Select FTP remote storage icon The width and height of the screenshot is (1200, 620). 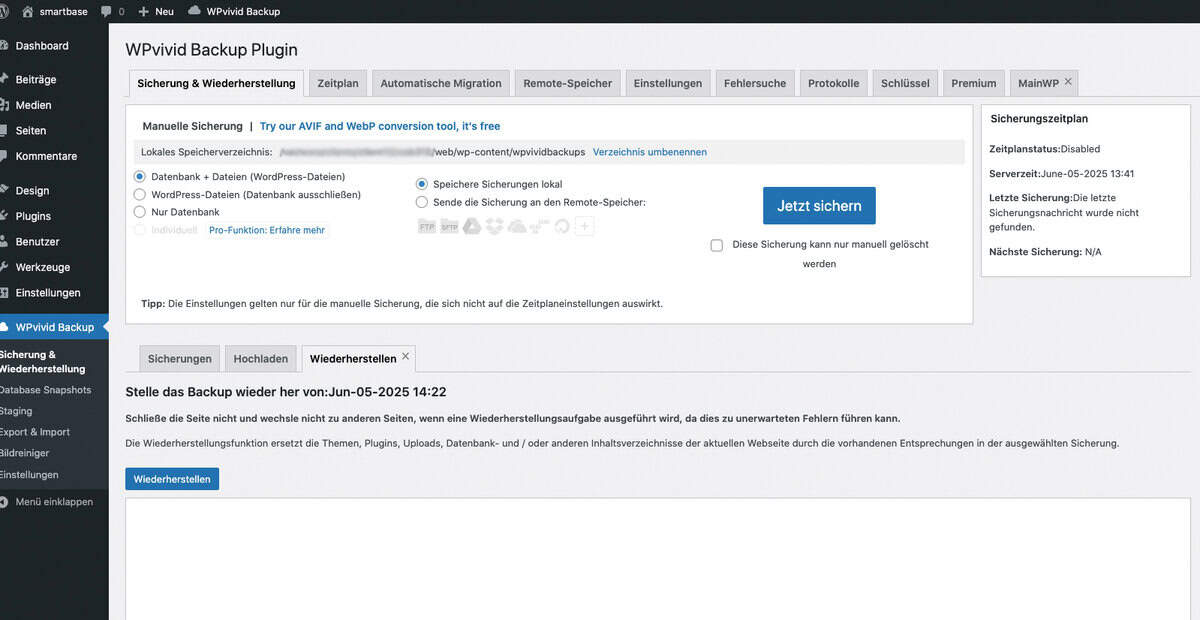(427, 227)
